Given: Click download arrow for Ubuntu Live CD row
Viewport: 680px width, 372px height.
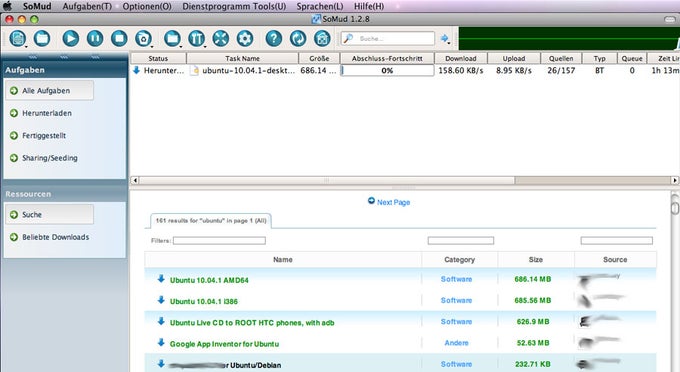Looking at the screenshot, I should 161,321.
